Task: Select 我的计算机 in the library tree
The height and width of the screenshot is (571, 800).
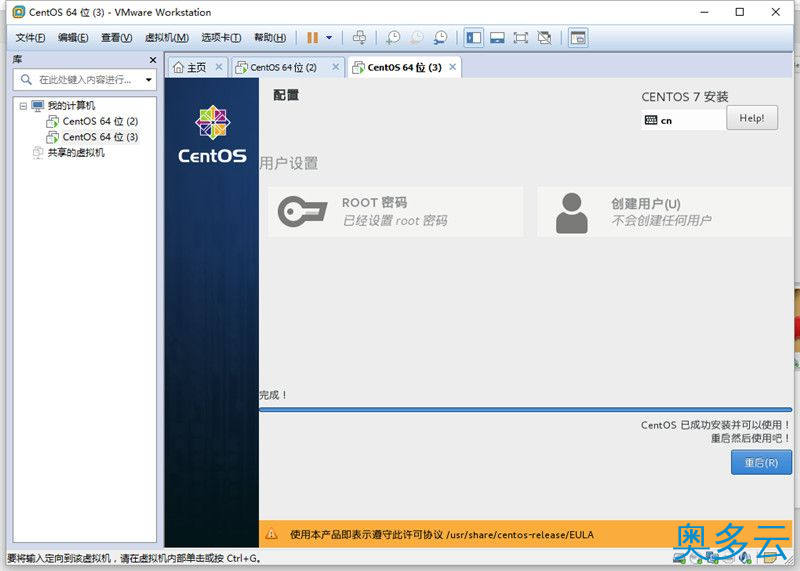Action: click(71, 106)
